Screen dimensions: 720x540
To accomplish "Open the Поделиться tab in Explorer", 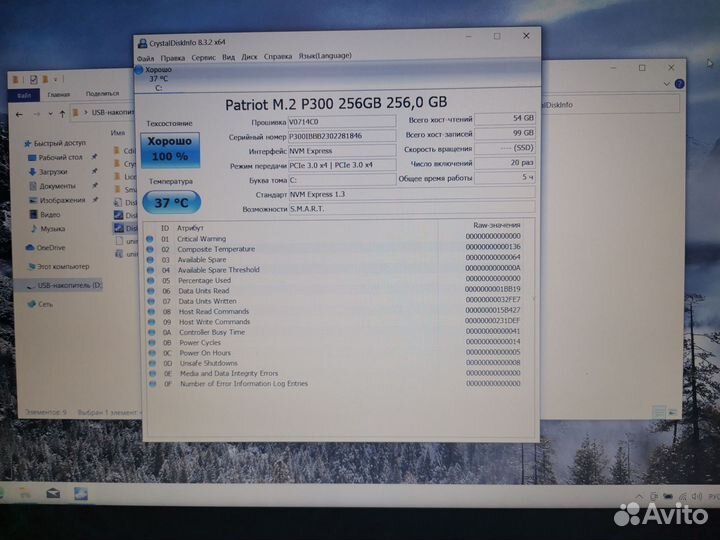I will tap(102, 93).
